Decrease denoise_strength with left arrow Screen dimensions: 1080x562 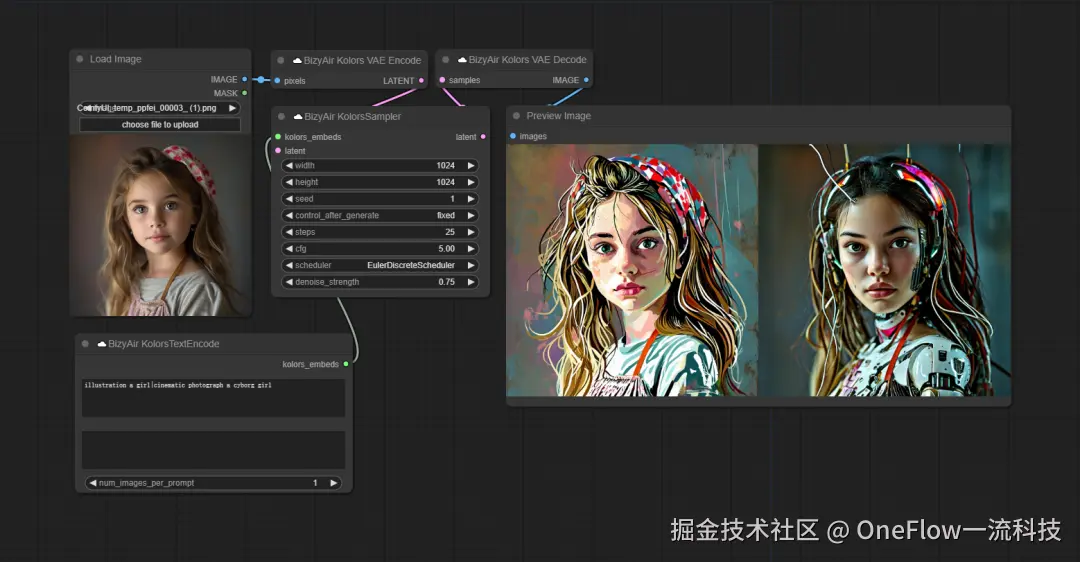pos(289,282)
